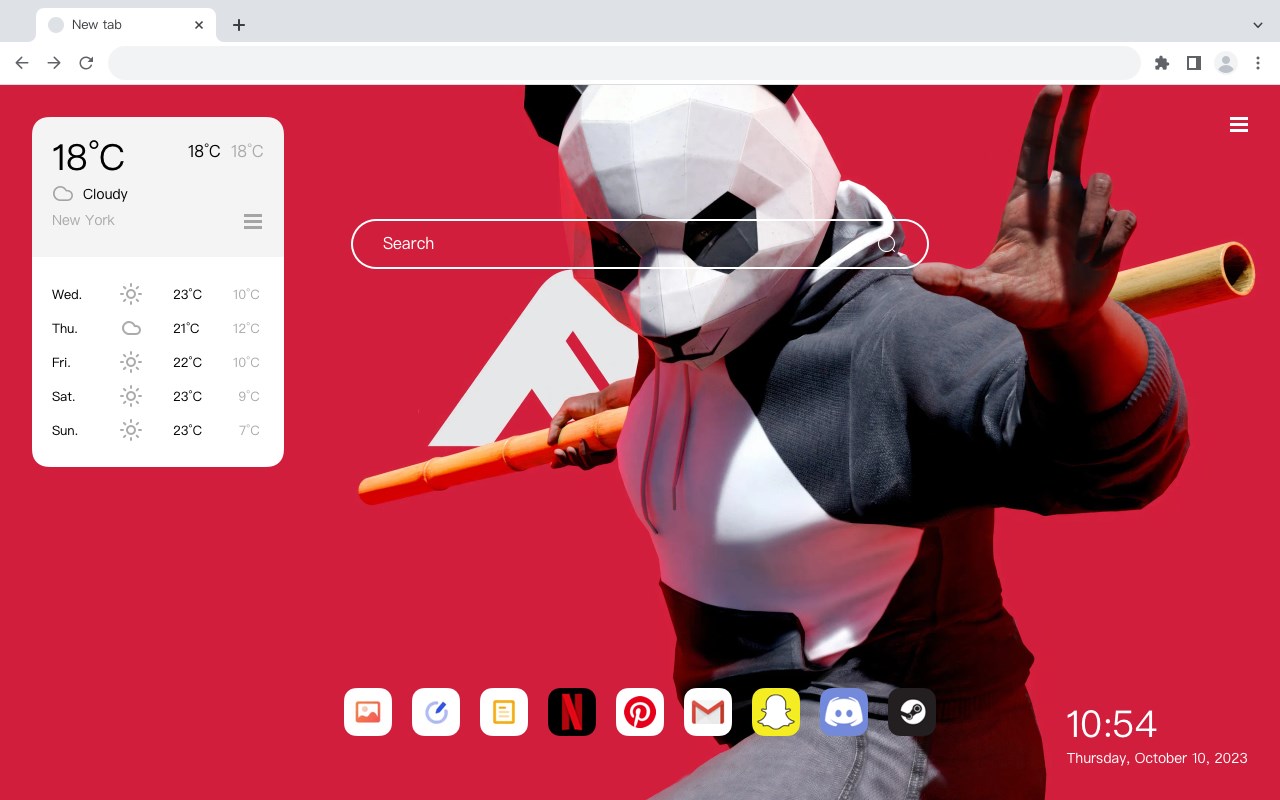Expand the tab search chevron
The height and width of the screenshot is (800, 1280).
coord(1258,25)
